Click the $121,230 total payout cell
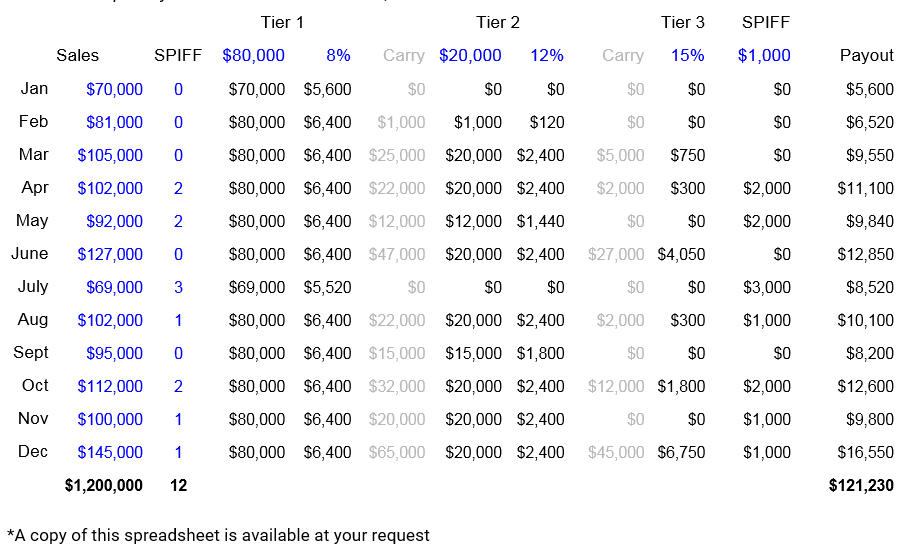This screenshot has width=912, height=552. click(861, 485)
